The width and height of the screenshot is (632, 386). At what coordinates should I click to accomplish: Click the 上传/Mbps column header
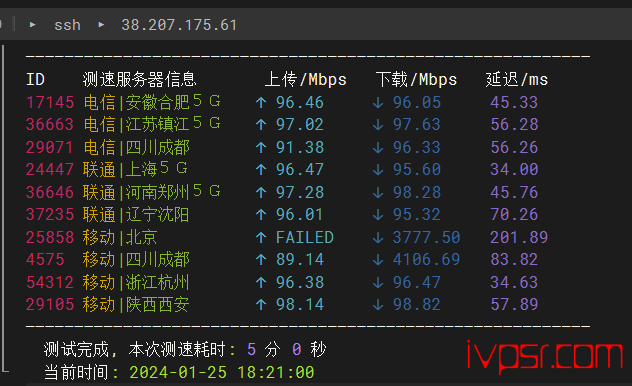click(x=306, y=79)
